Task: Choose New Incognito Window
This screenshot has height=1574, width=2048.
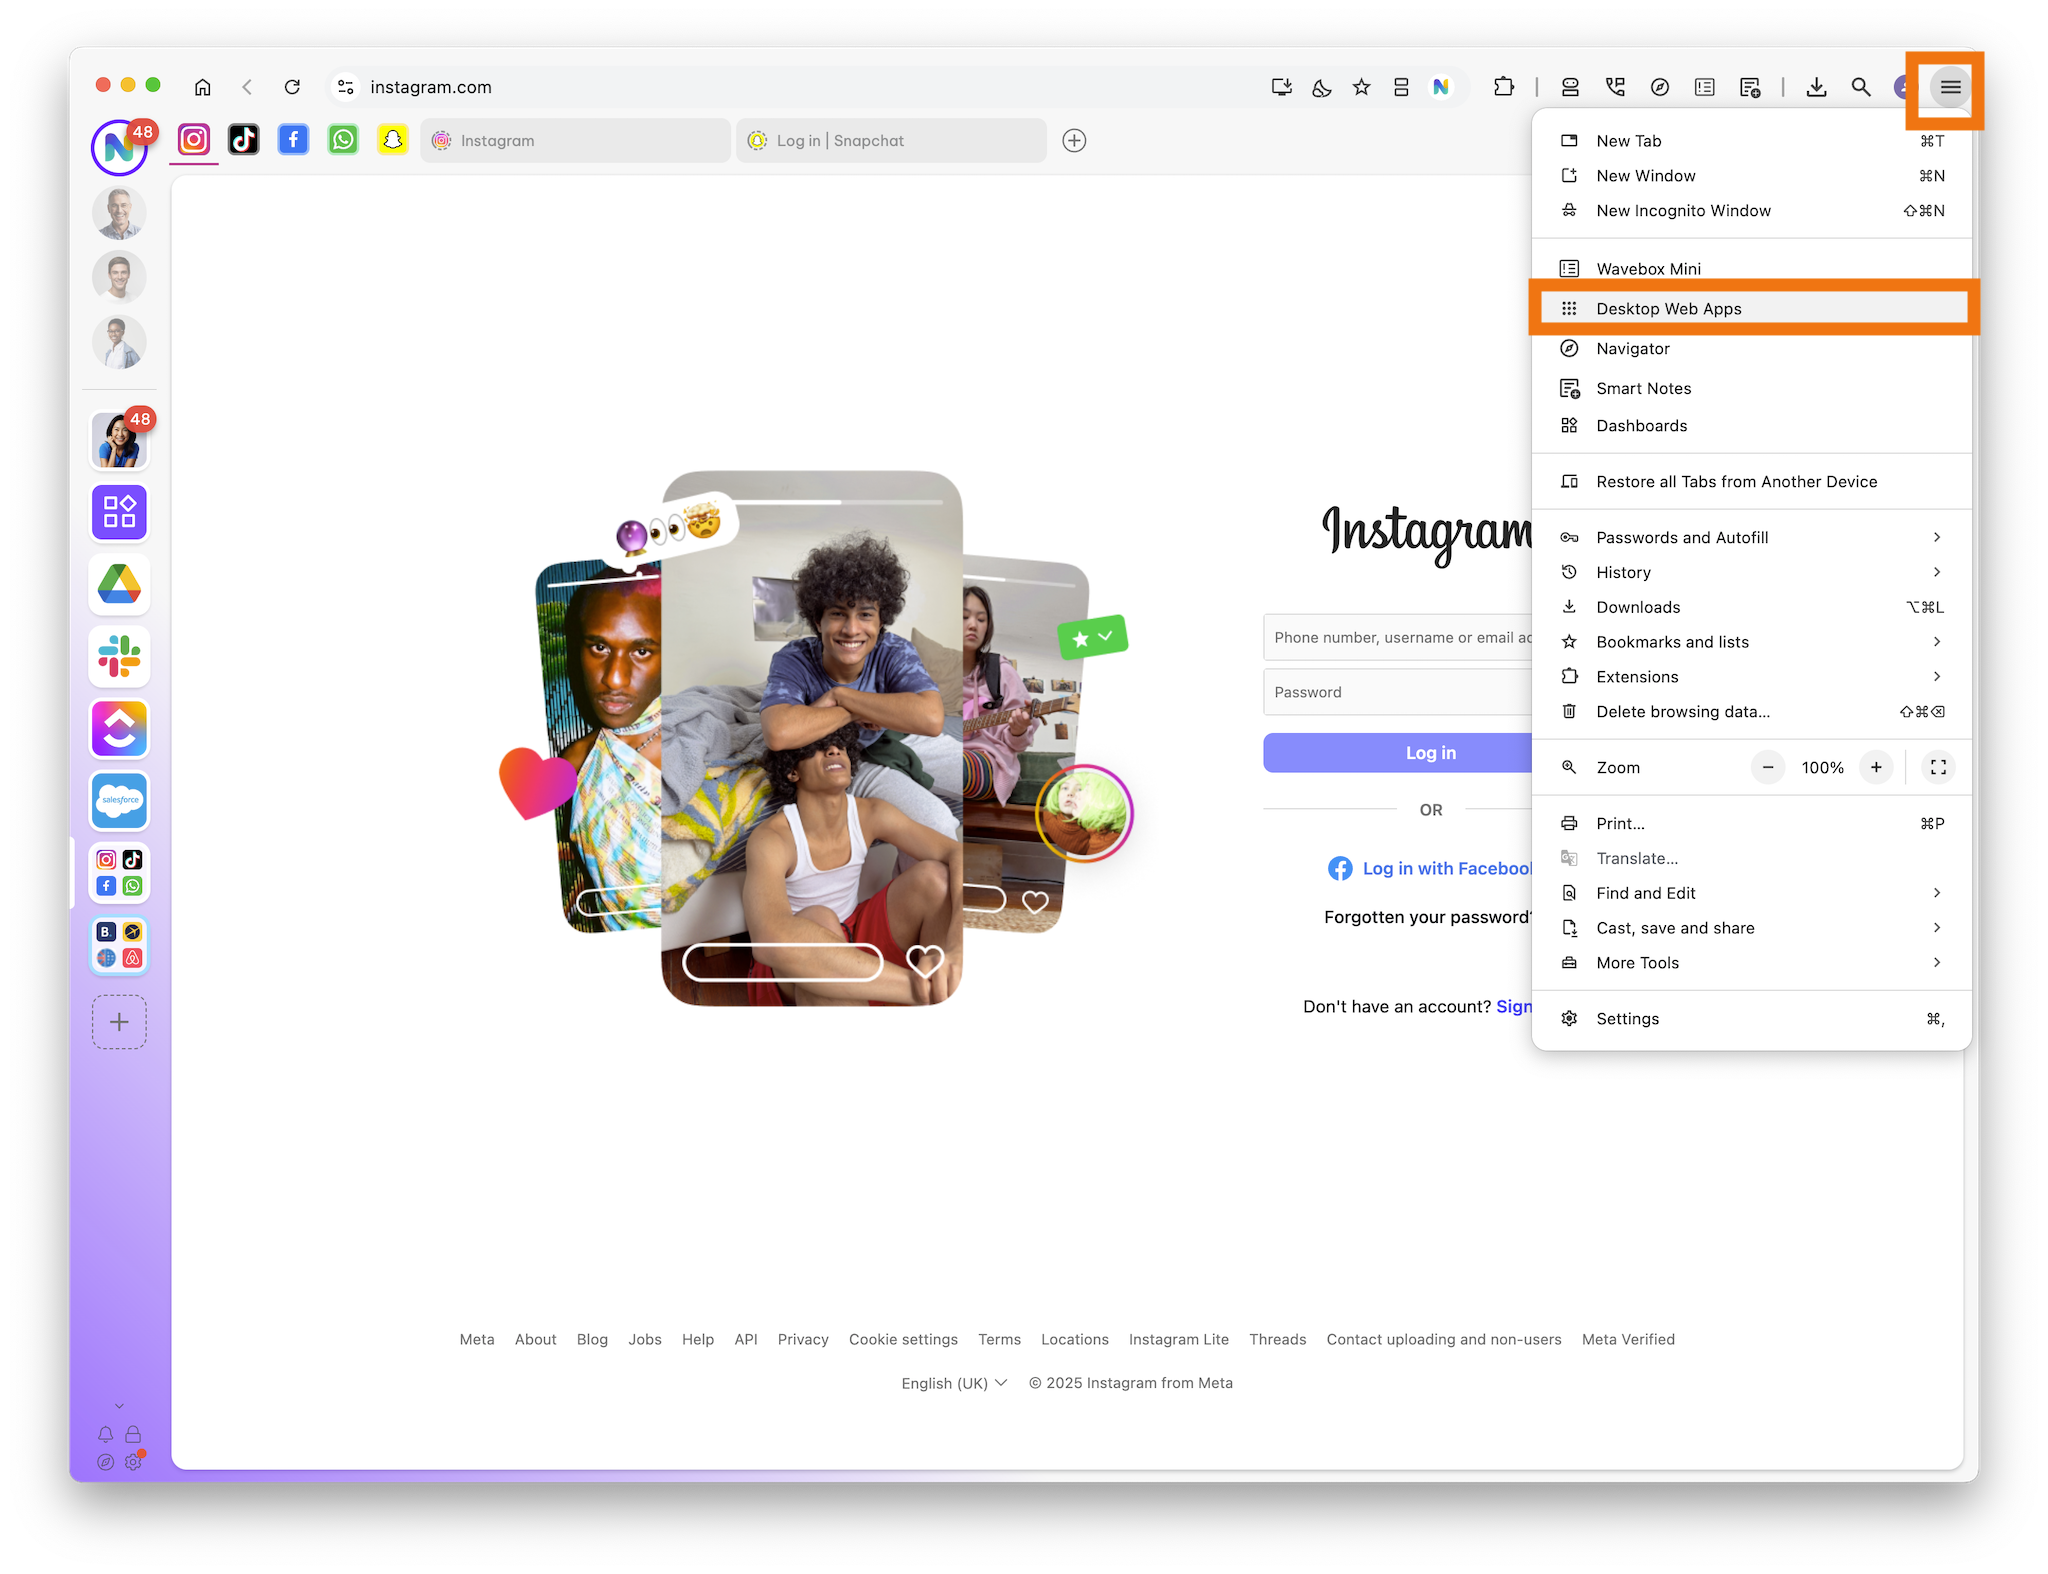Action: click(1752, 211)
